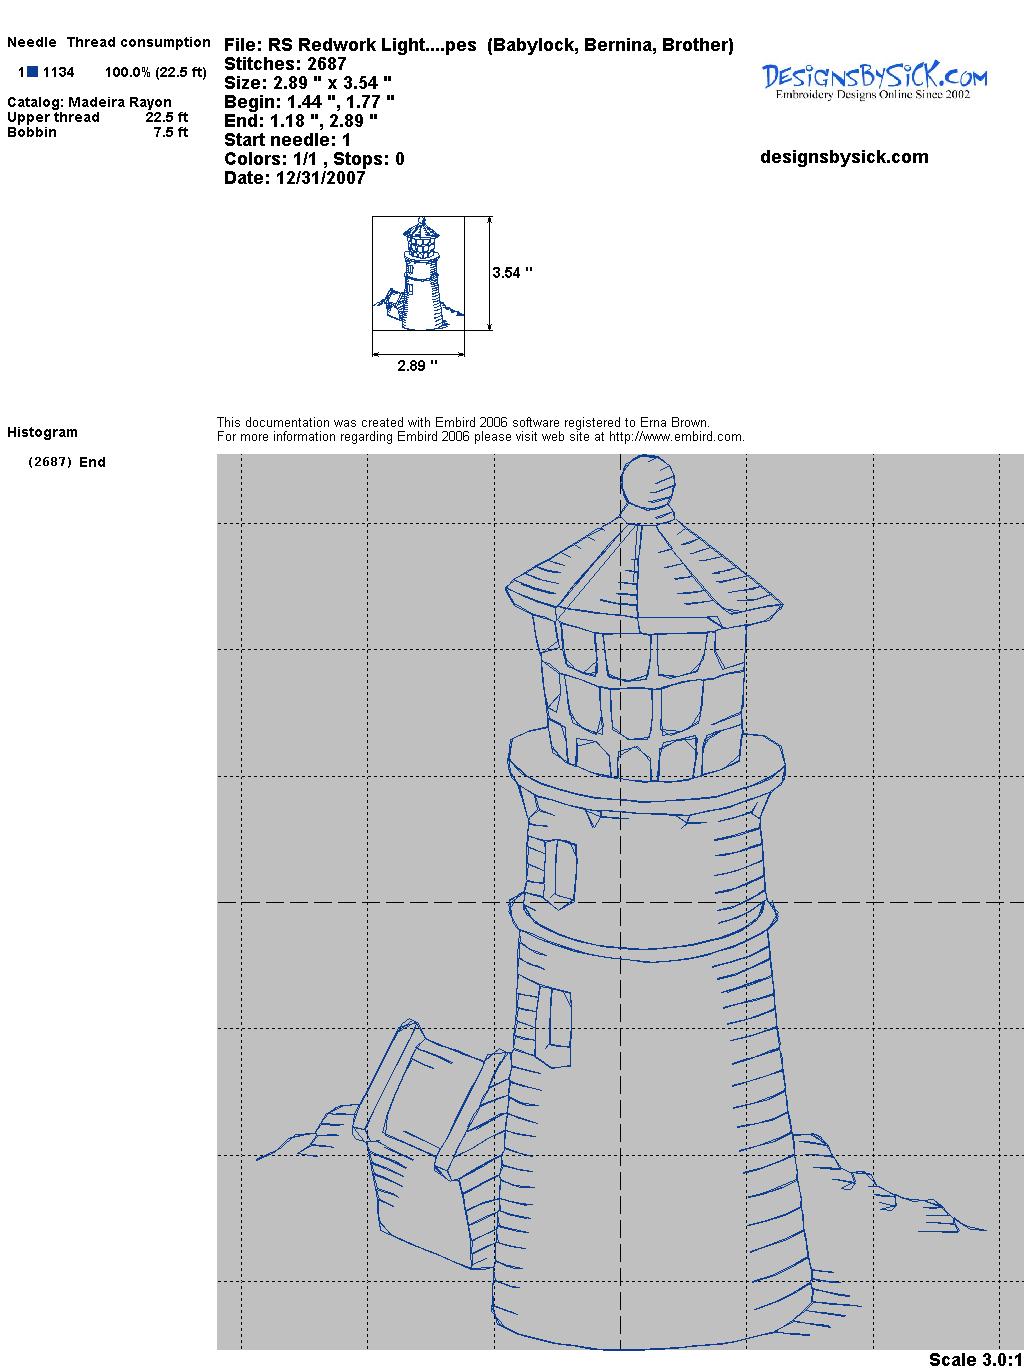The image size is (1024, 1370).
Task: Click the DesignsBySick.com logo
Action: pos(874,80)
